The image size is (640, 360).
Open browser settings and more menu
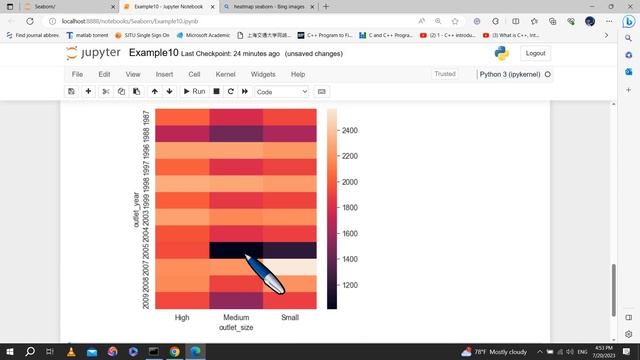pos(609,21)
